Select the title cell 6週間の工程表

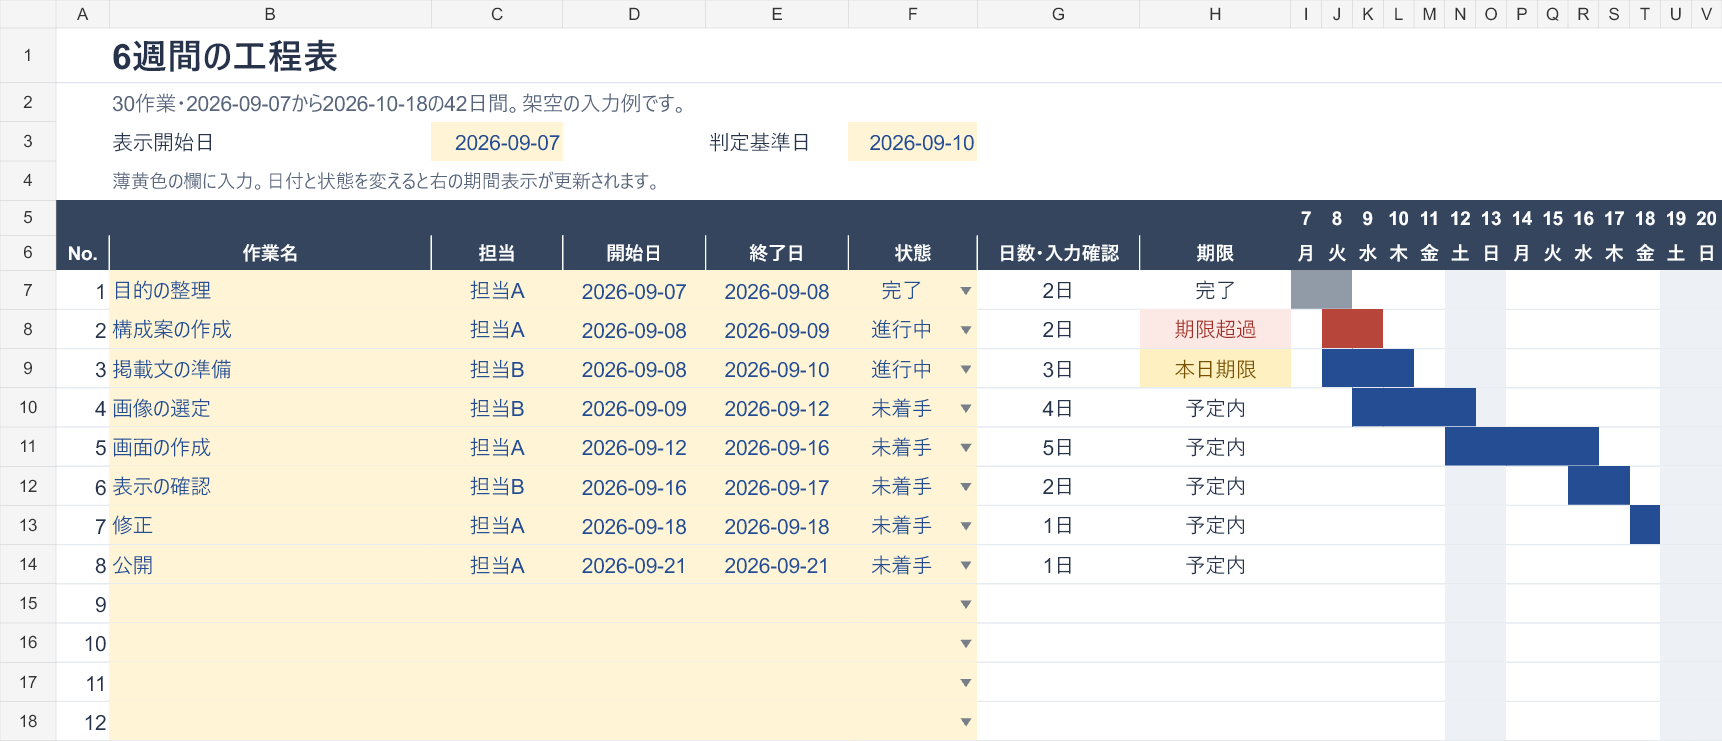point(225,56)
